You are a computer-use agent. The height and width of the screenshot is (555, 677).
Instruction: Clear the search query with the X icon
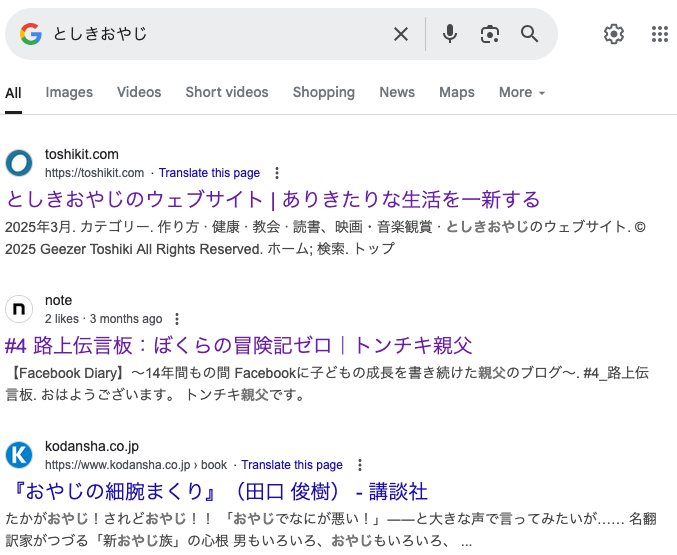point(401,34)
